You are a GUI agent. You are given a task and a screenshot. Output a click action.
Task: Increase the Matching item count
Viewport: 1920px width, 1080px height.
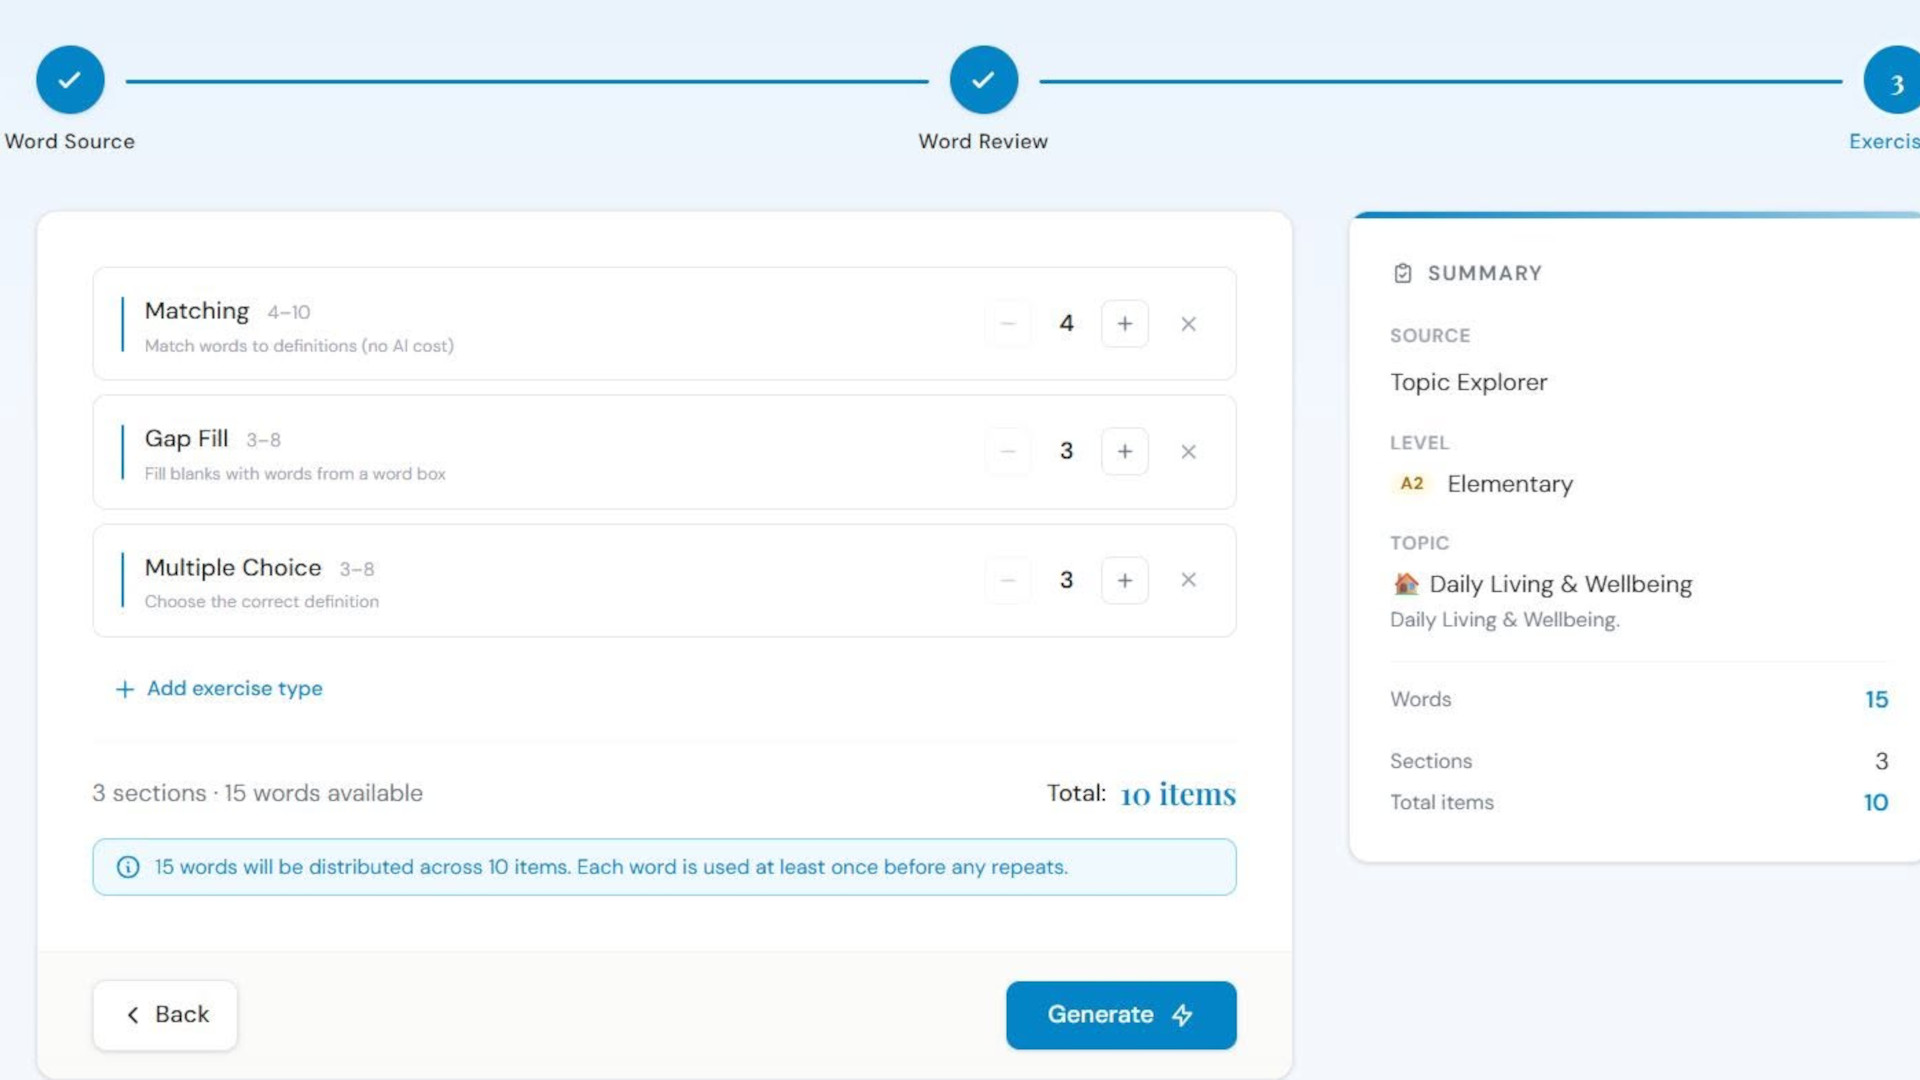1124,324
